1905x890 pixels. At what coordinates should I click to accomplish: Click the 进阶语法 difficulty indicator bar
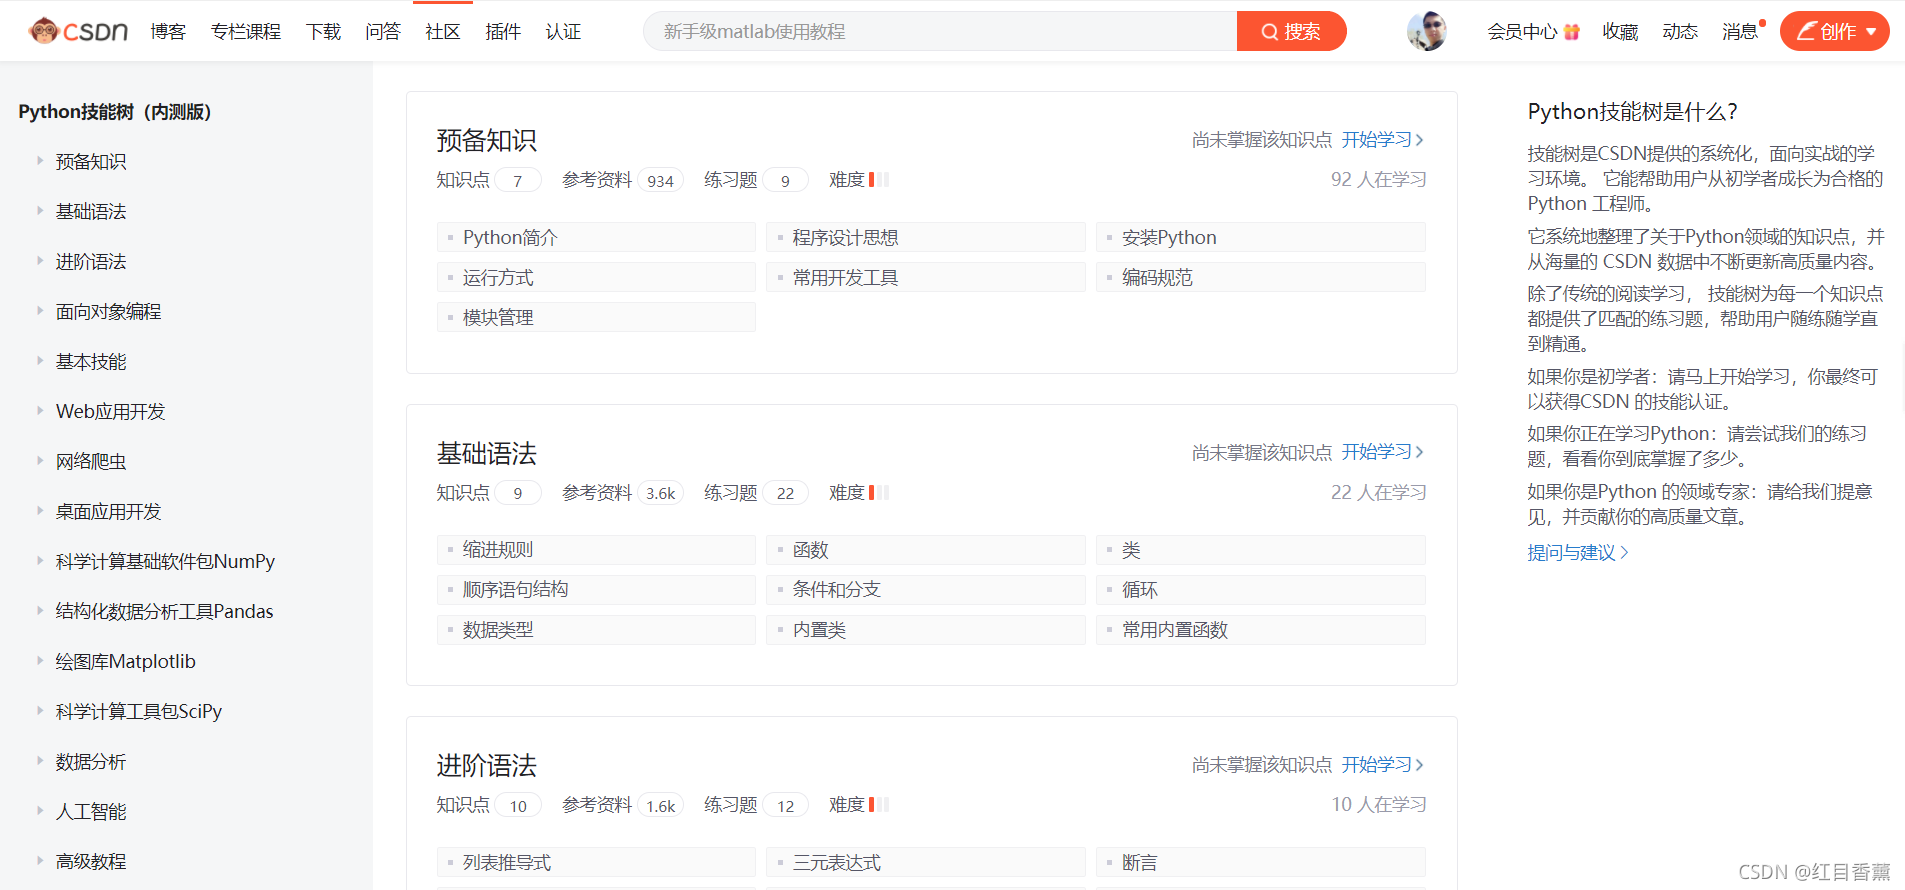(x=879, y=805)
